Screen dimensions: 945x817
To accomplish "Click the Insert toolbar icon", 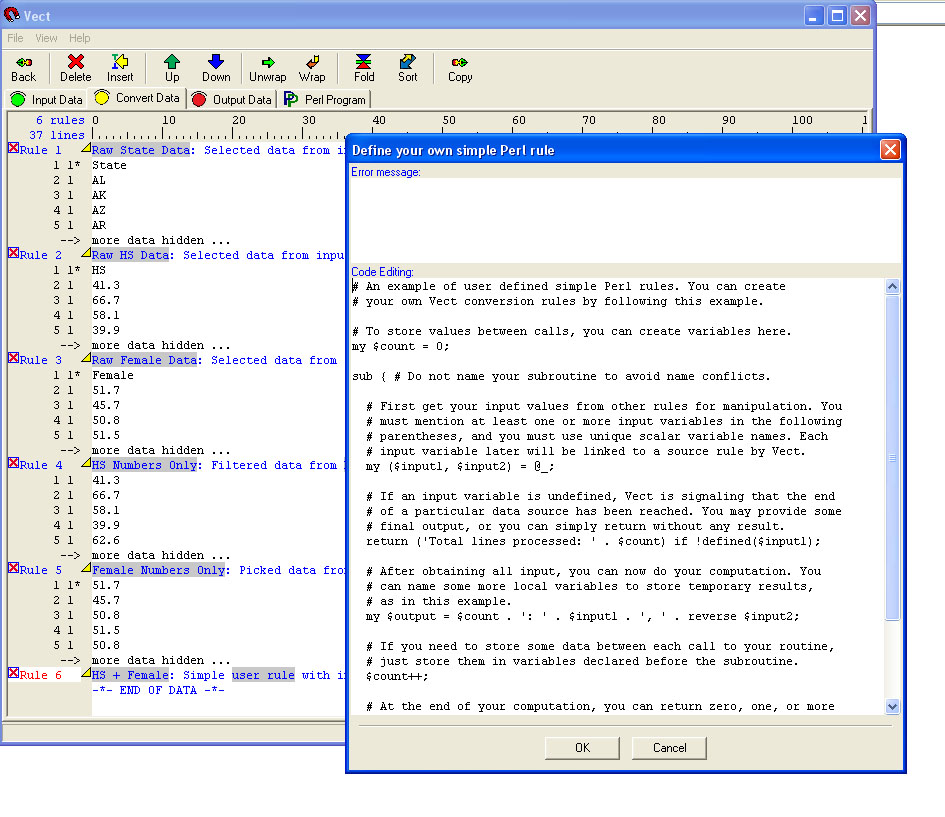I will click(x=120, y=68).
